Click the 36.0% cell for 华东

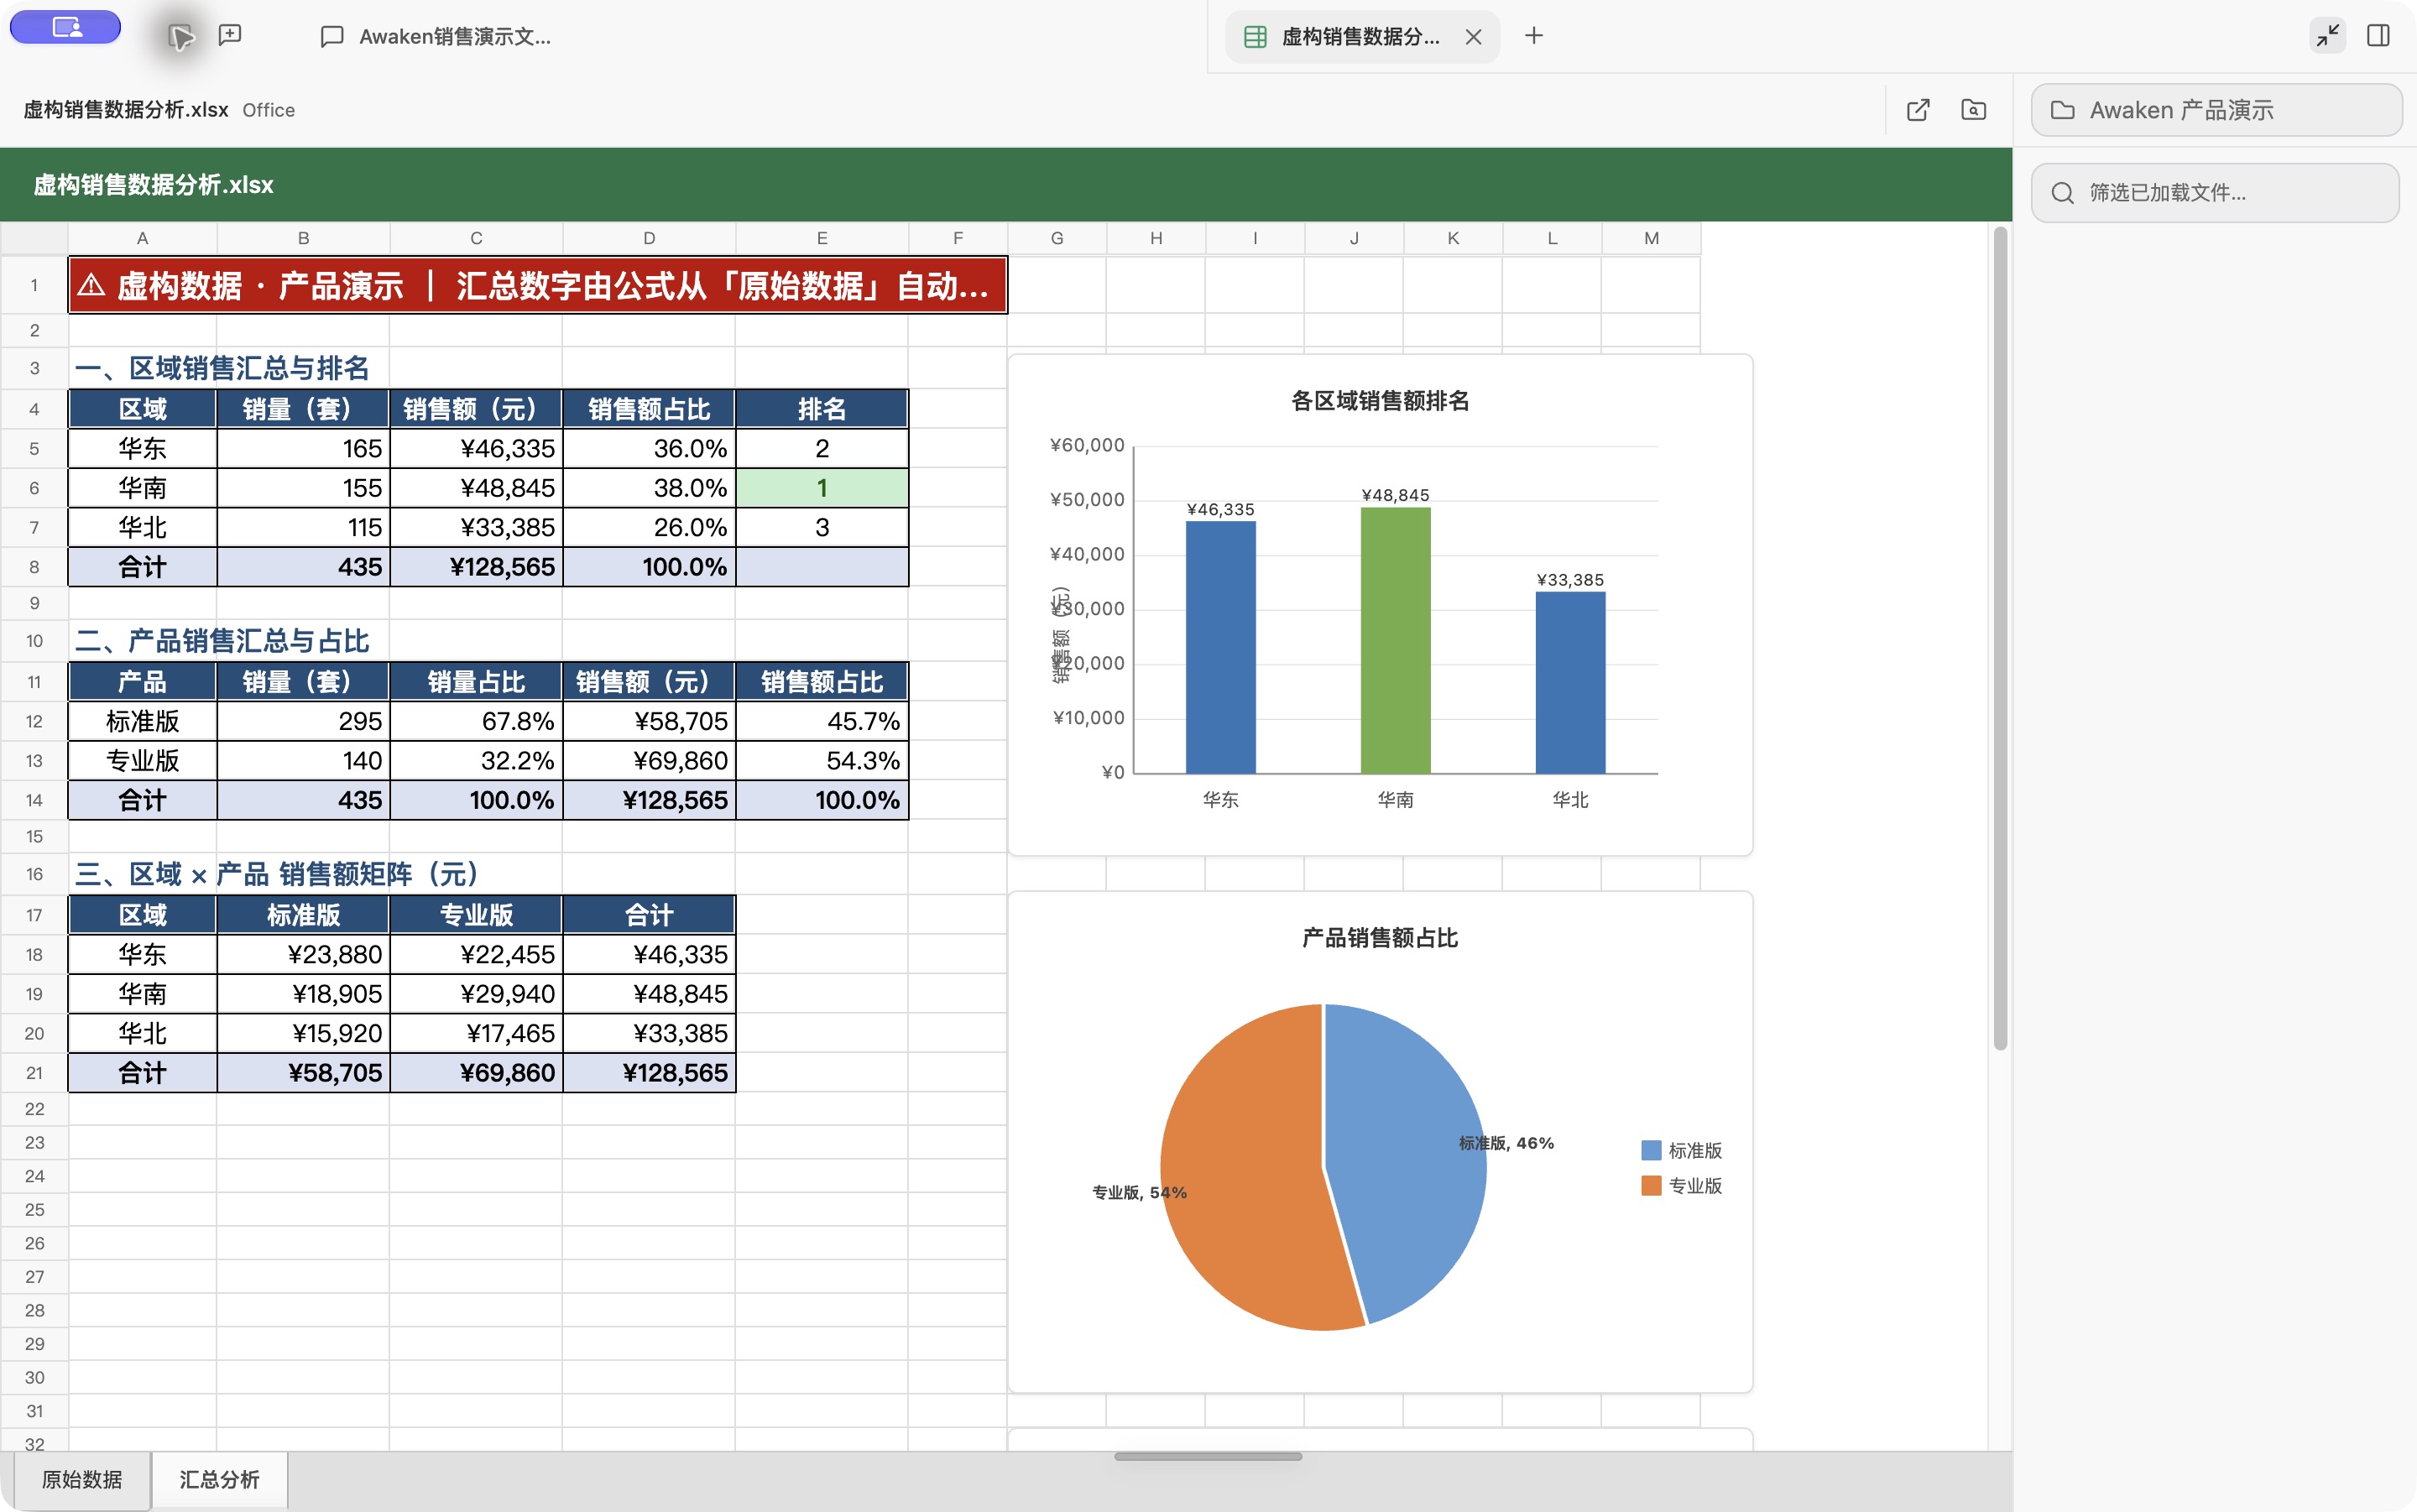coord(649,449)
